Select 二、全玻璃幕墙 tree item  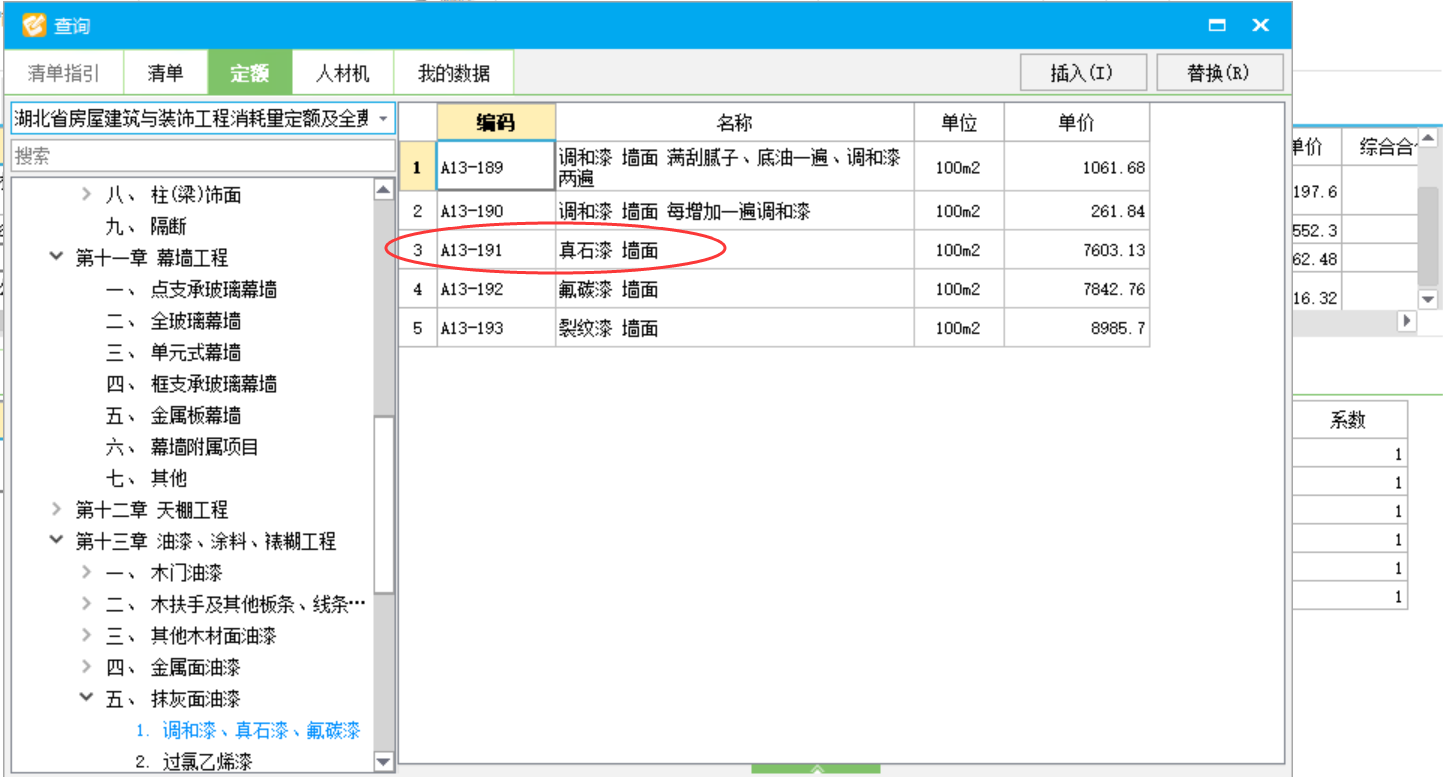coord(173,321)
